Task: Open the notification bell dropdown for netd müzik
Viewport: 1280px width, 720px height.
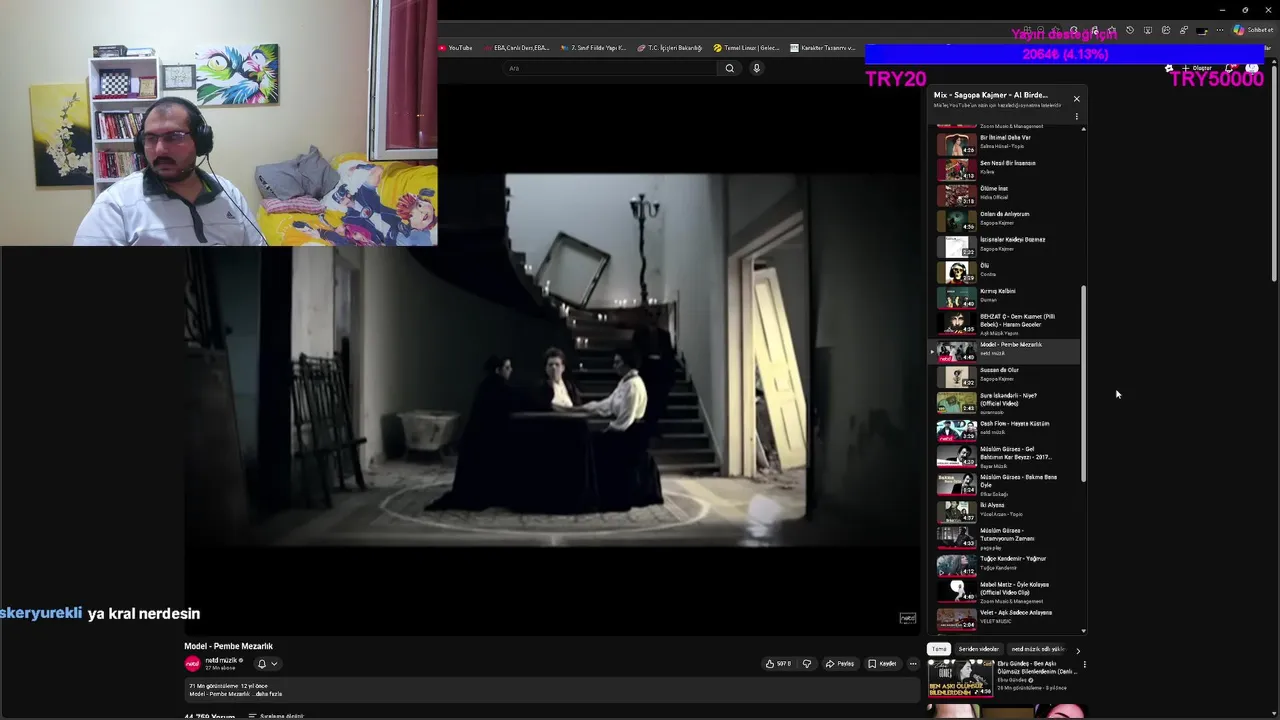Action: point(267,664)
